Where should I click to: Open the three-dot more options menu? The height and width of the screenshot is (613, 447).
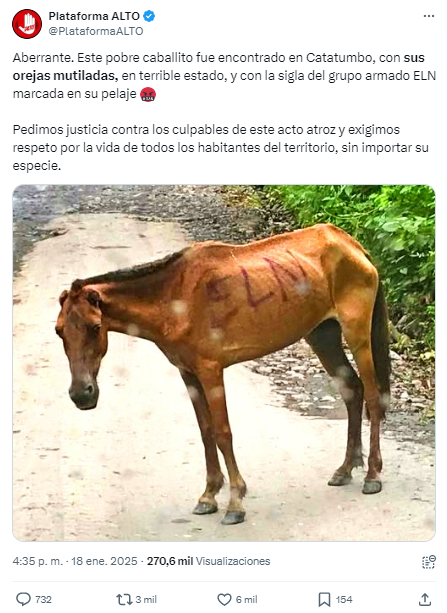tap(429, 16)
